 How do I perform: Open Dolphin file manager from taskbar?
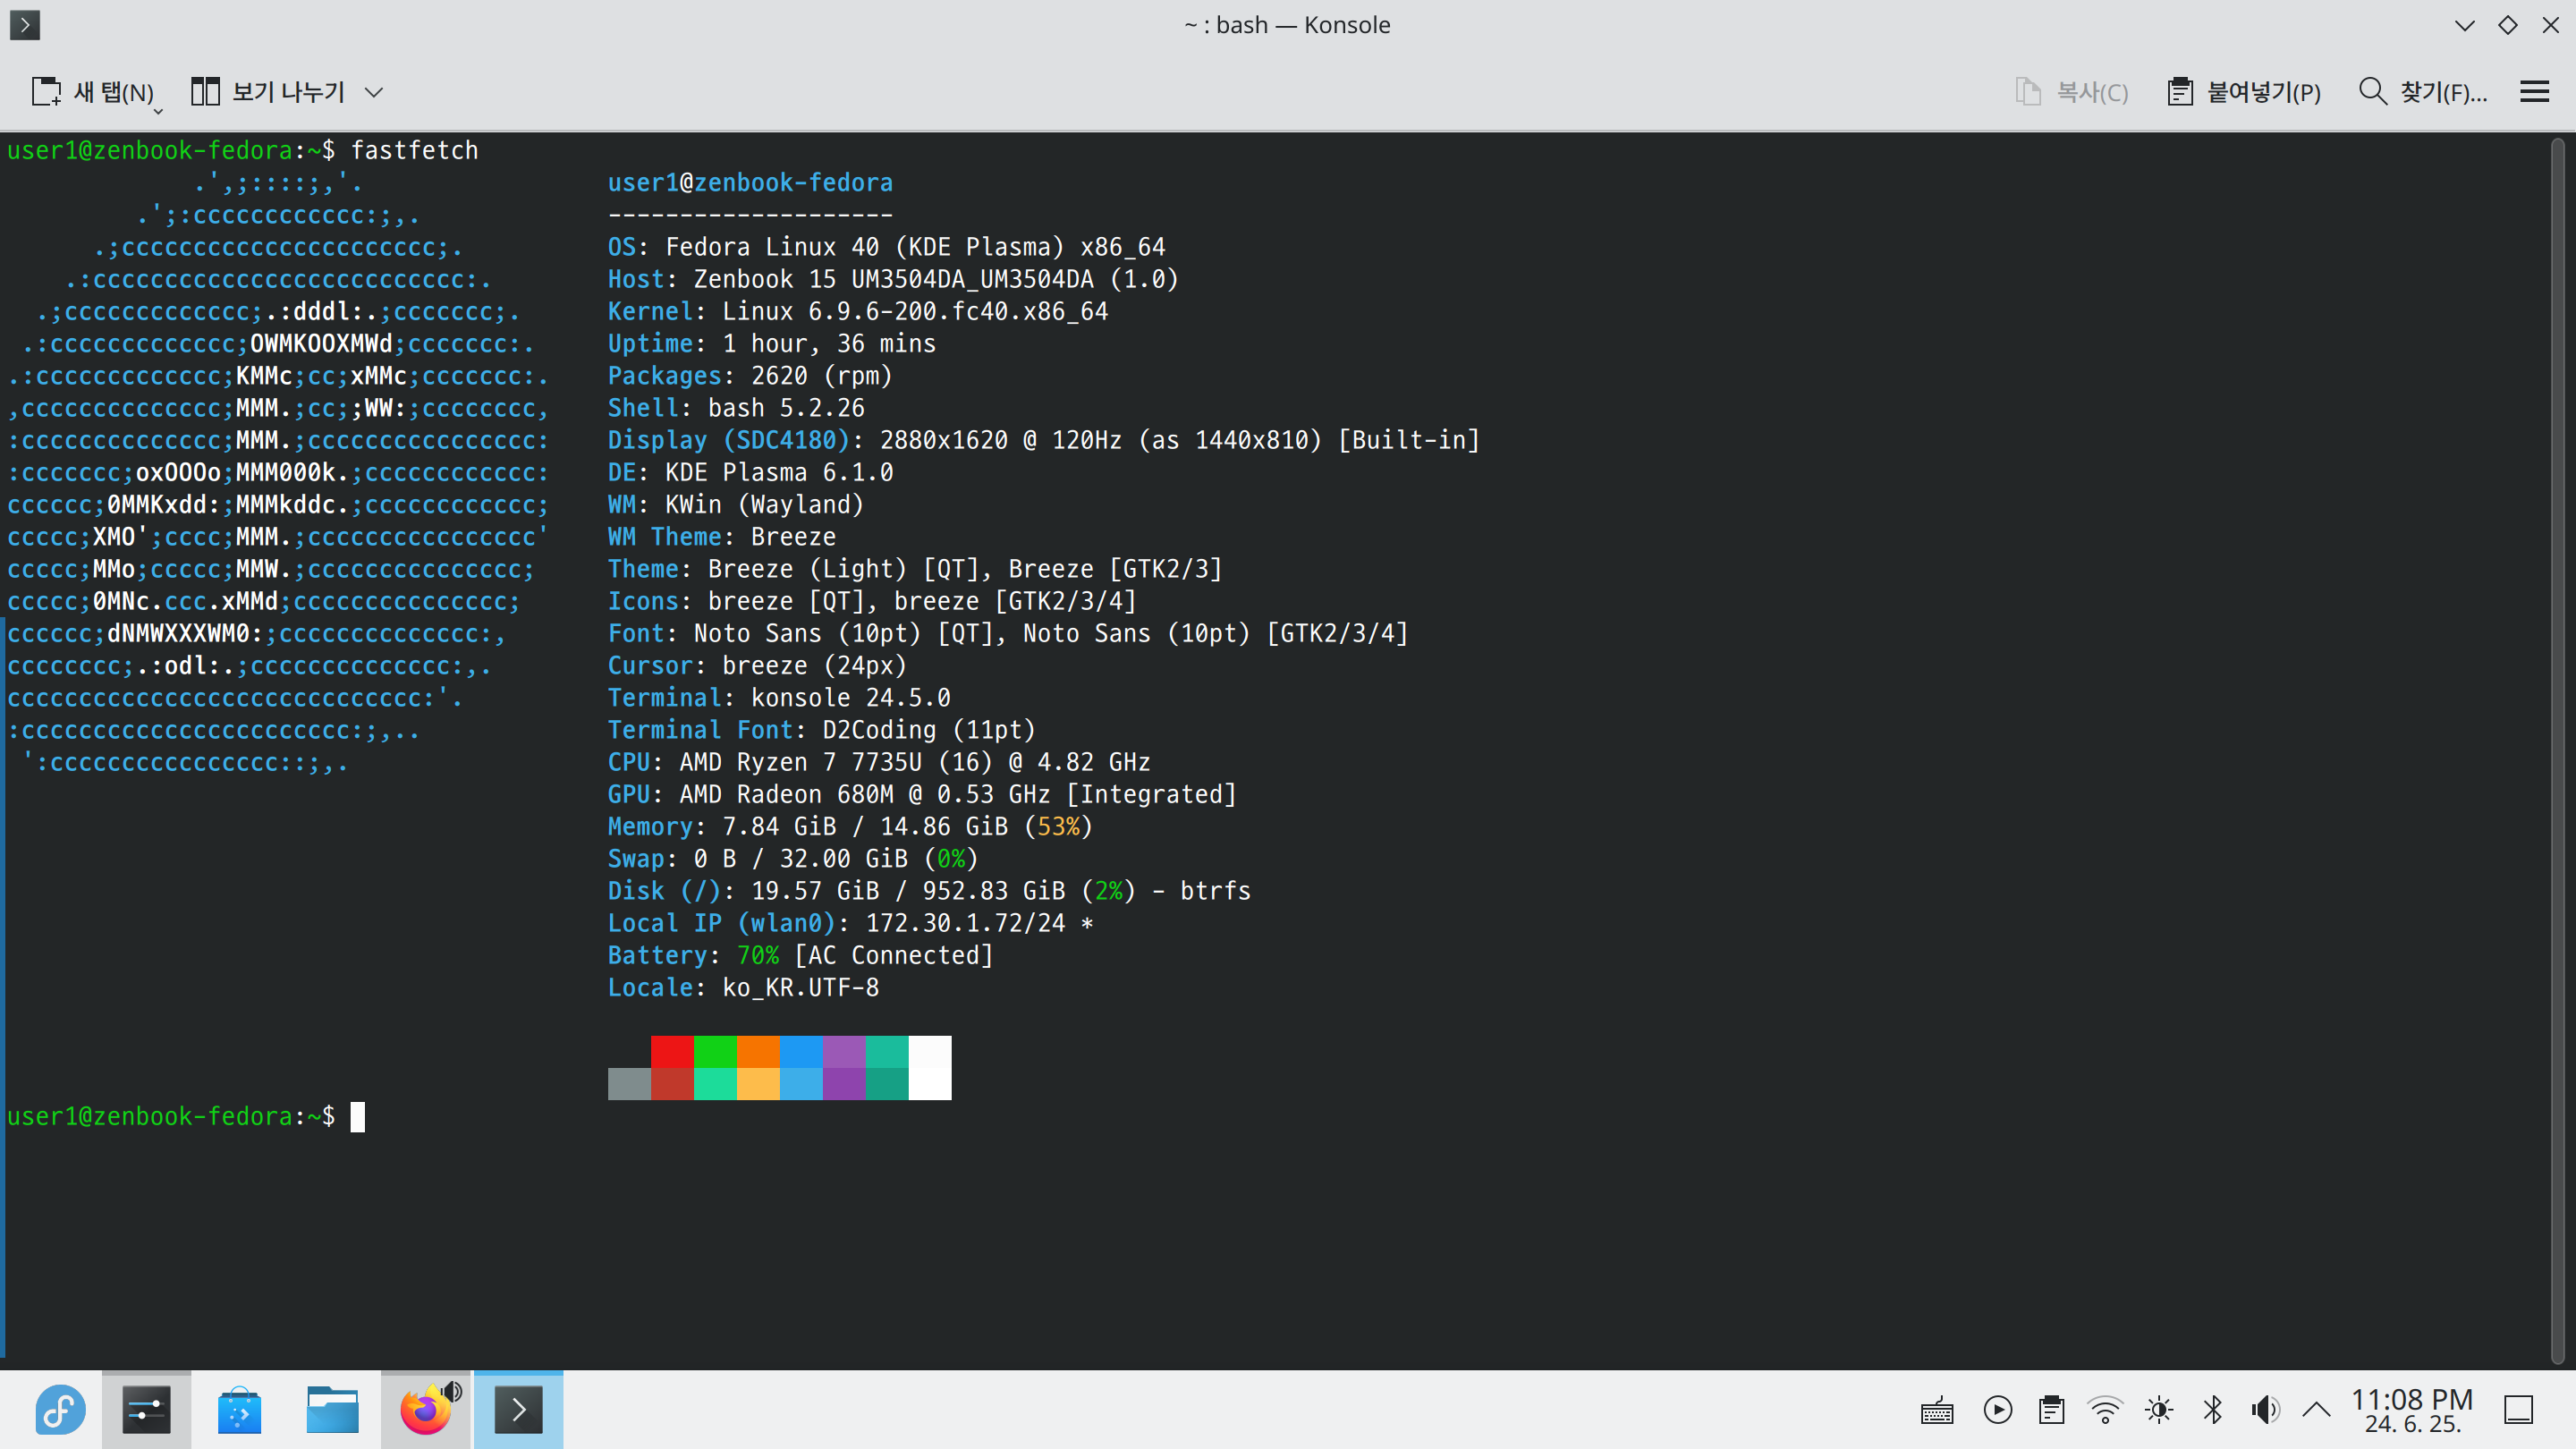coord(332,1410)
